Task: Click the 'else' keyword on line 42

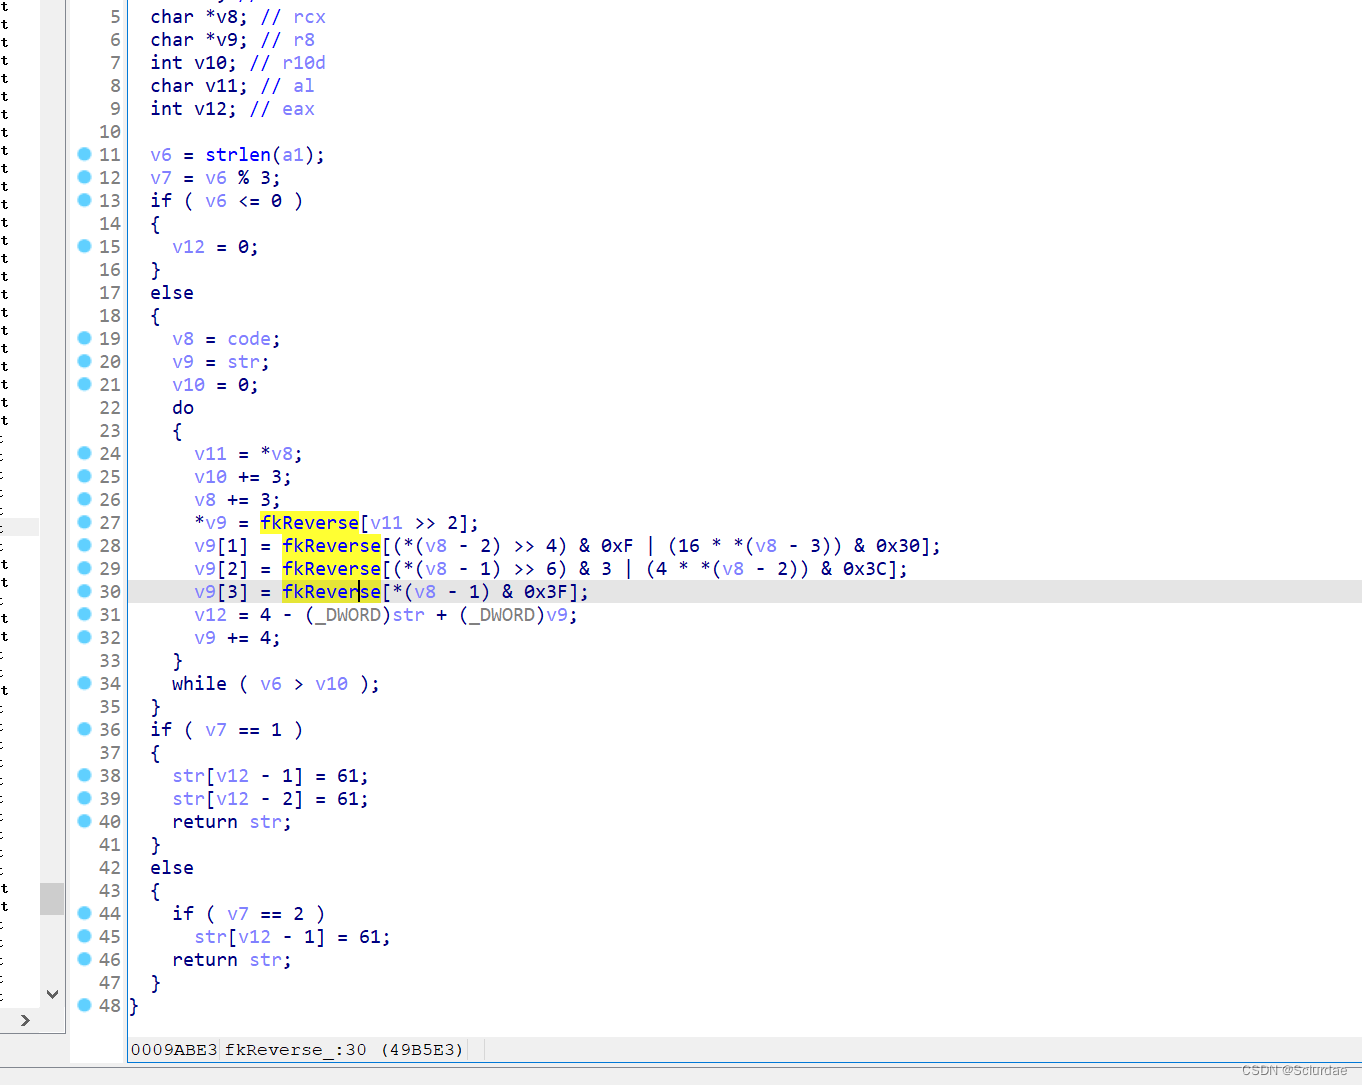Action: 172,868
